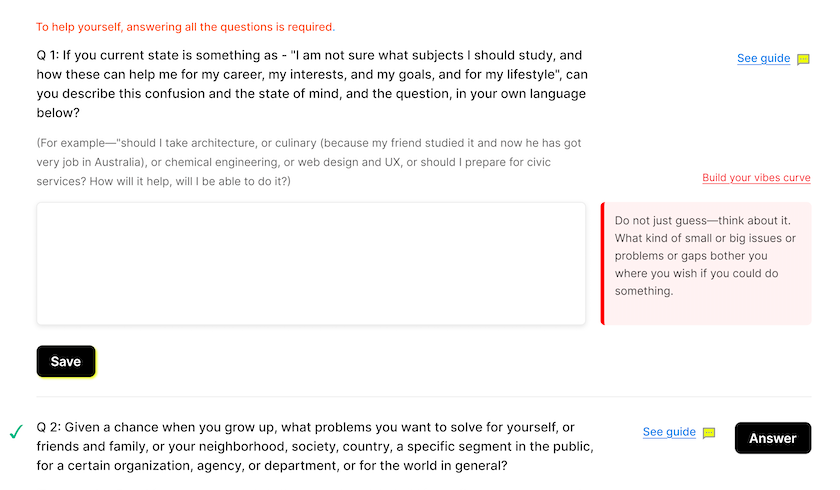Viewport: 840px width, 490px height.
Task: Open the See guide link for Q2
Action: tap(669, 432)
